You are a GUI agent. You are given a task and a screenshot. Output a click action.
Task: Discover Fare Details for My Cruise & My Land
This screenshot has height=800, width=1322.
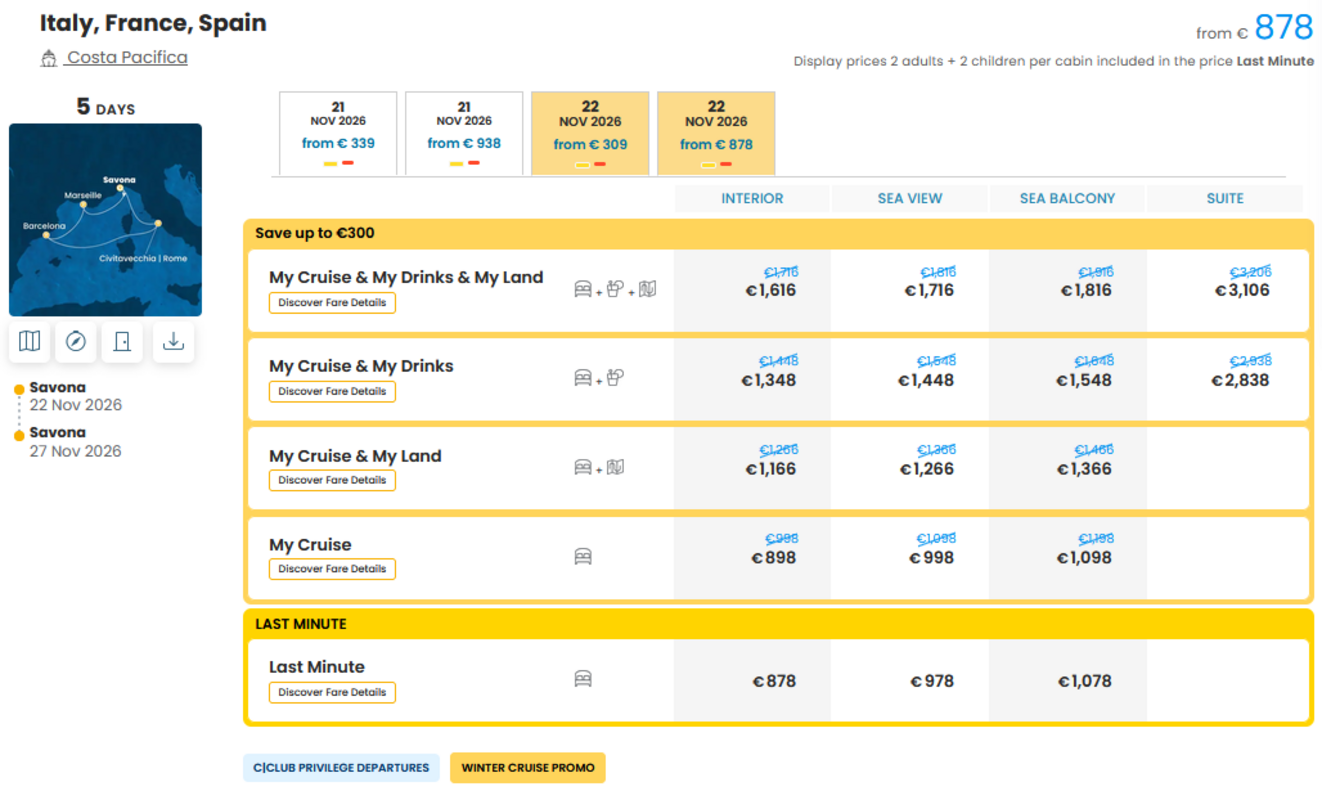click(x=332, y=480)
